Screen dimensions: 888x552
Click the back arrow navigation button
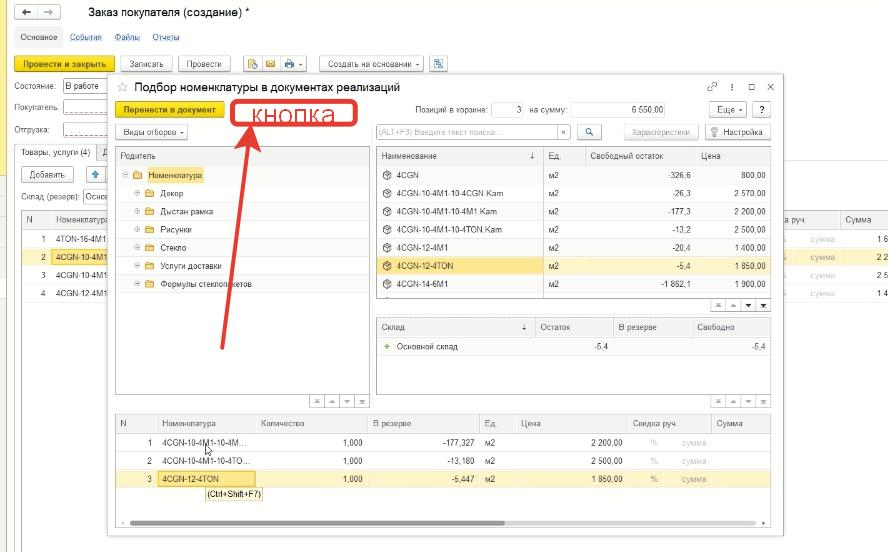26,13
